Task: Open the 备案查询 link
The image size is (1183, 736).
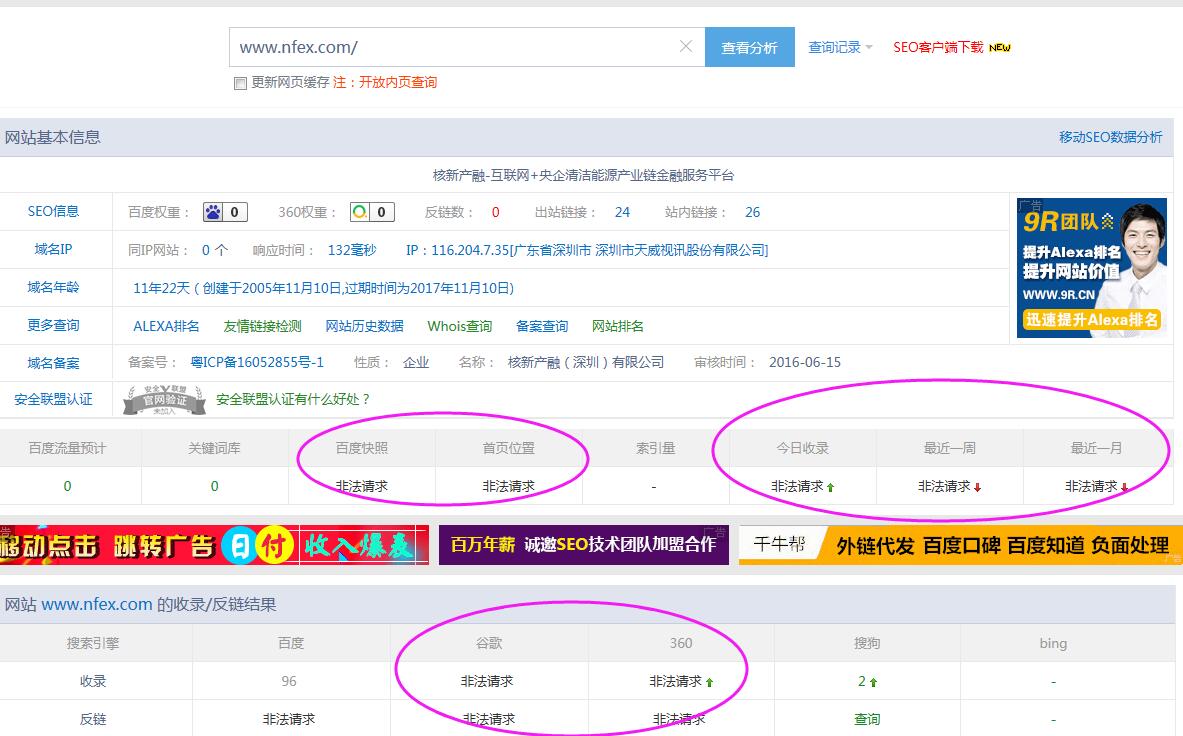Action: tap(542, 327)
